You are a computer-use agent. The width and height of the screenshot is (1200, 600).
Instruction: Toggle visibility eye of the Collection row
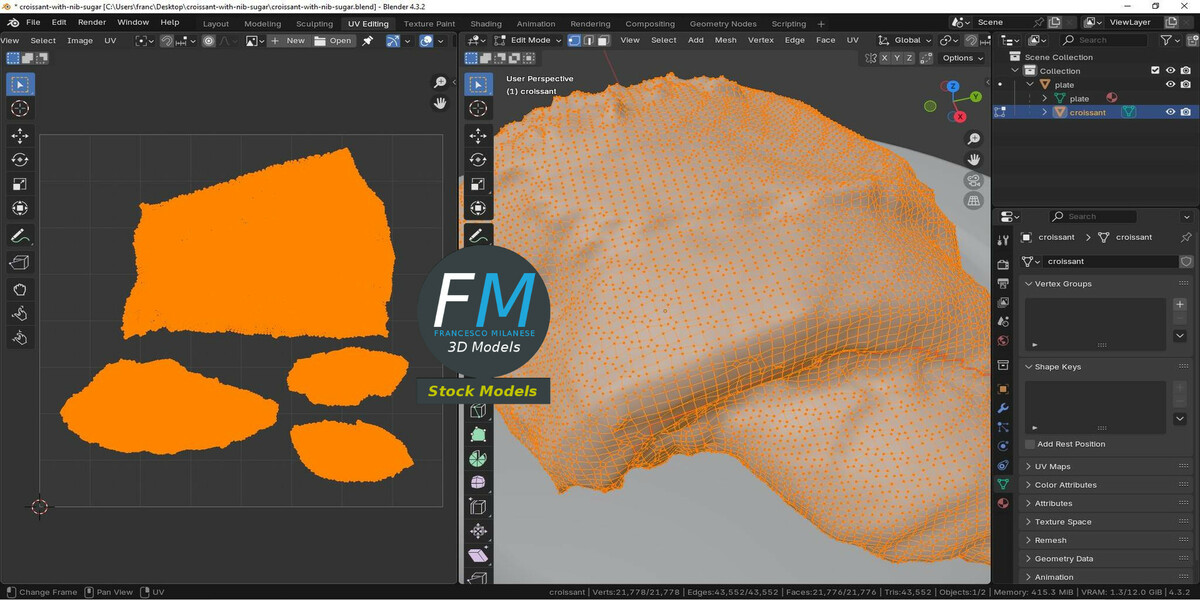click(1170, 71)
